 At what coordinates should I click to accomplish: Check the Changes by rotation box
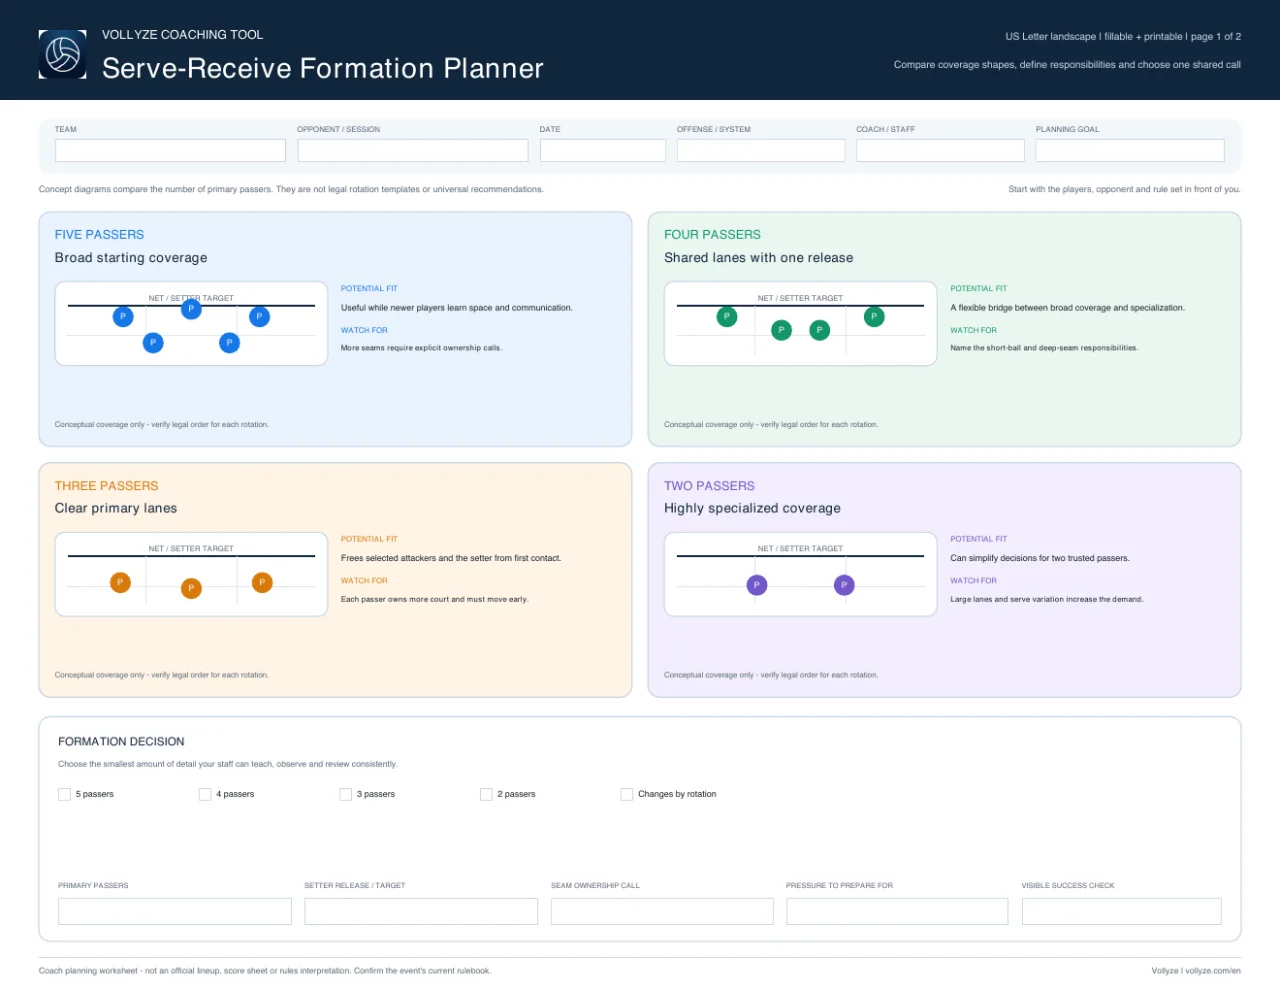[x=627, y=794]
